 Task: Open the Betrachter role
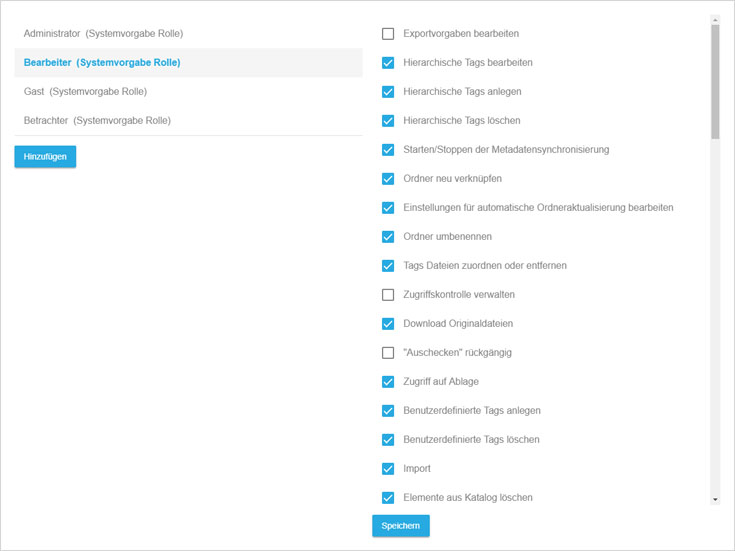97,121
